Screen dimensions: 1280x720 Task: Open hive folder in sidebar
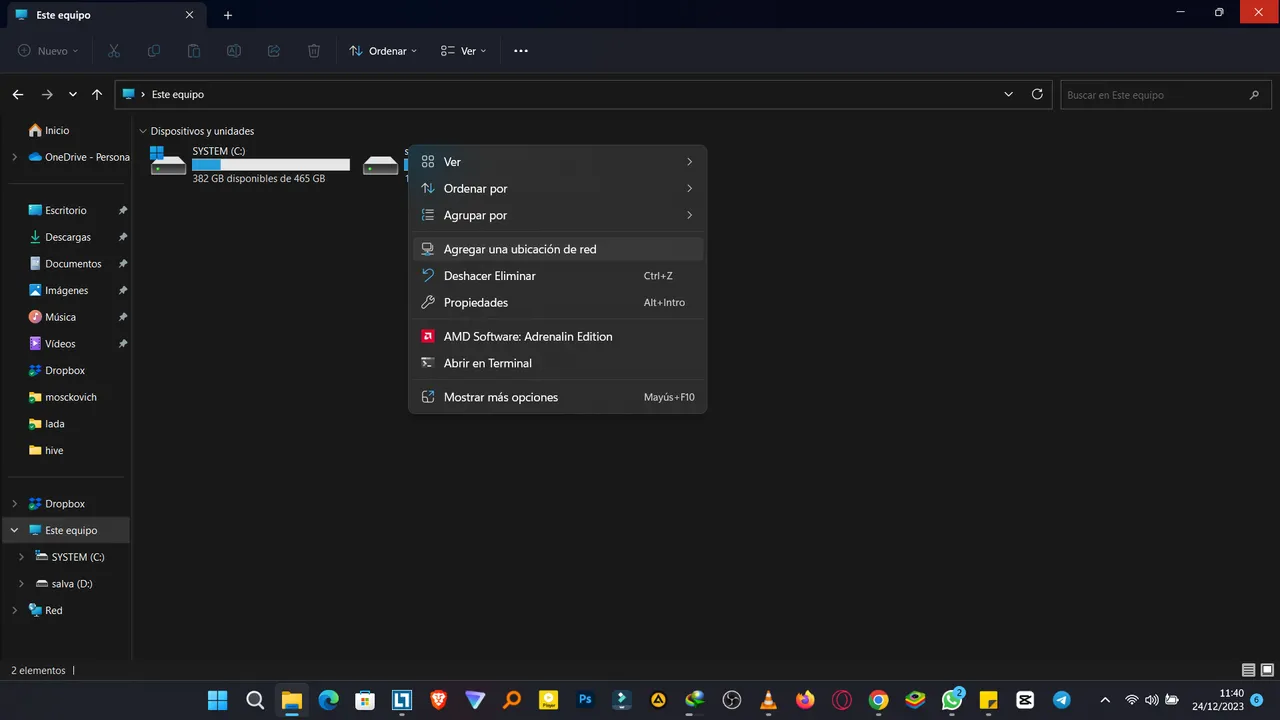[x=54, y=450]
